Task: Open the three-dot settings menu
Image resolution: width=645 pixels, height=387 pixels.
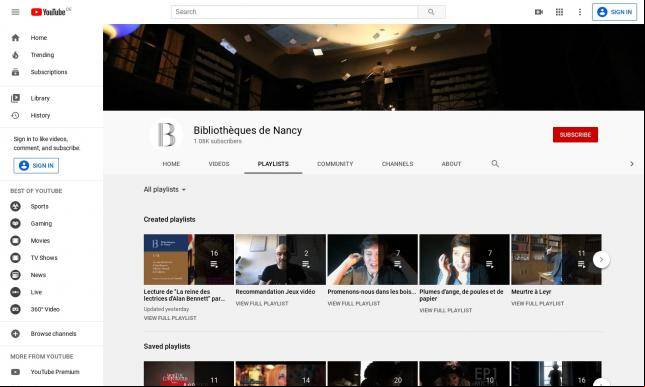Action: [580, 12]
